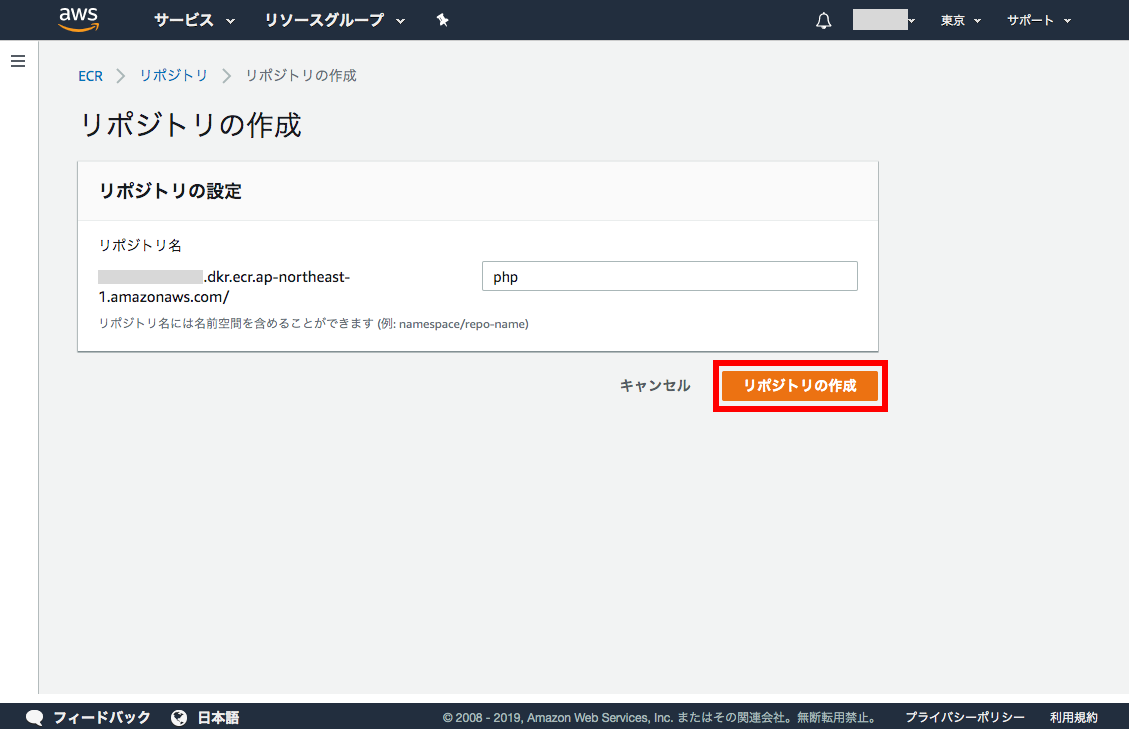This screenshot has width=1129, height=729.
Task: Open the hamburger side navigation menu
Action: 18,61
